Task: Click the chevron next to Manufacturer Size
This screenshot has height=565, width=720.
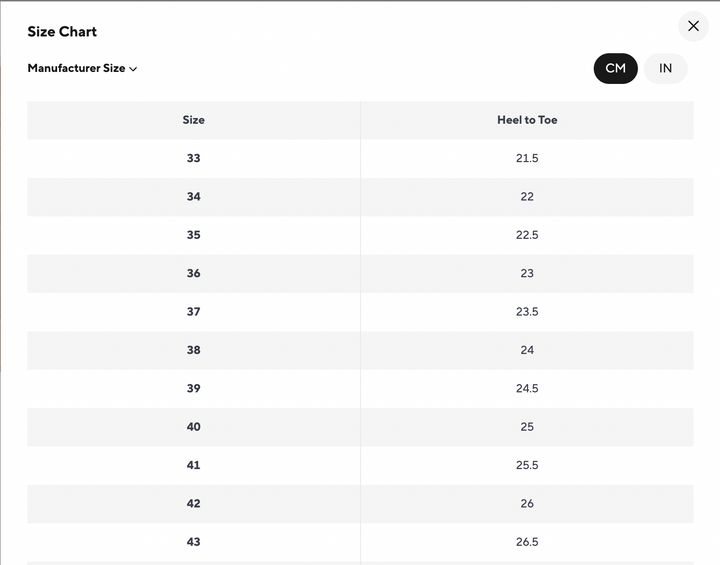Action: pyautogui.click(x=133, y=69)
